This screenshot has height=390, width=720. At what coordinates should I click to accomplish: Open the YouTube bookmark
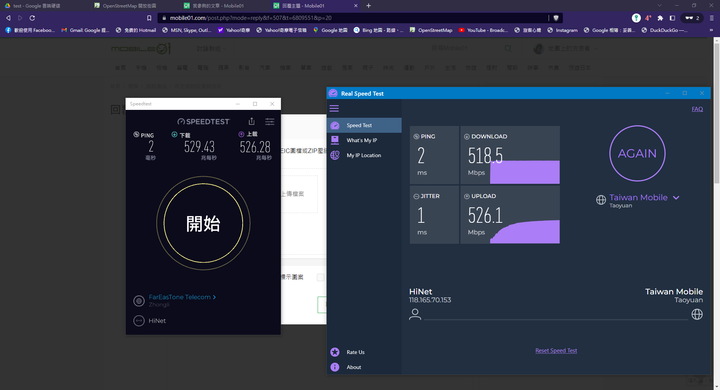tap(484, 30)
